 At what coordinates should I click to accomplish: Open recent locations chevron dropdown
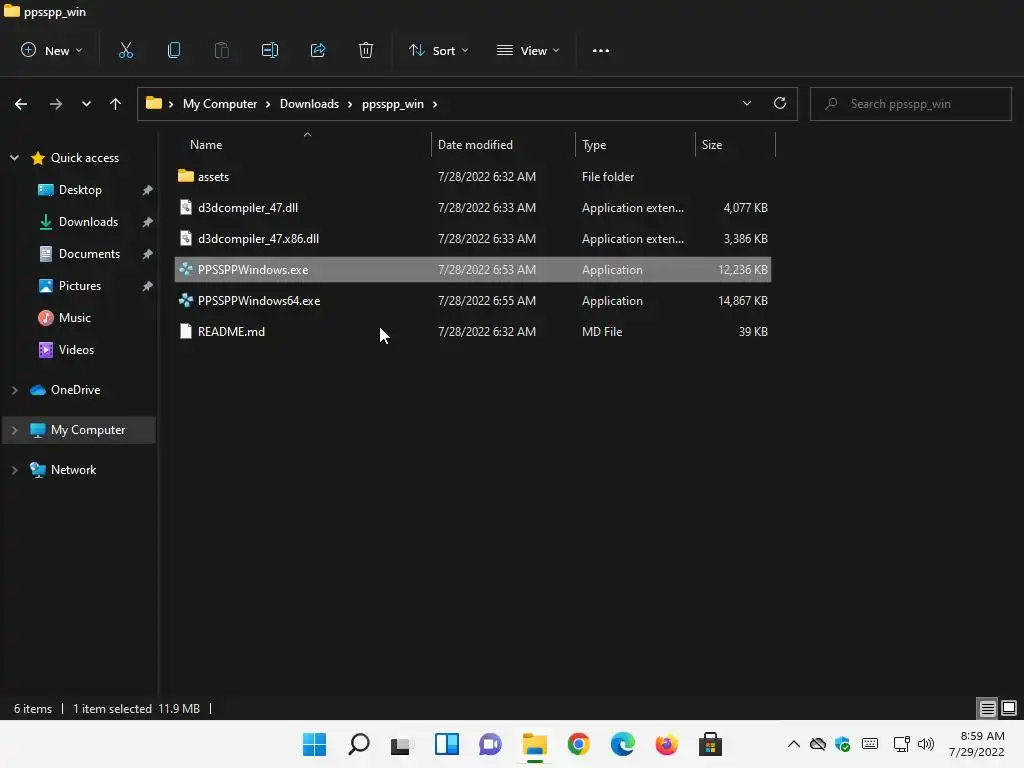click(86, 104)
